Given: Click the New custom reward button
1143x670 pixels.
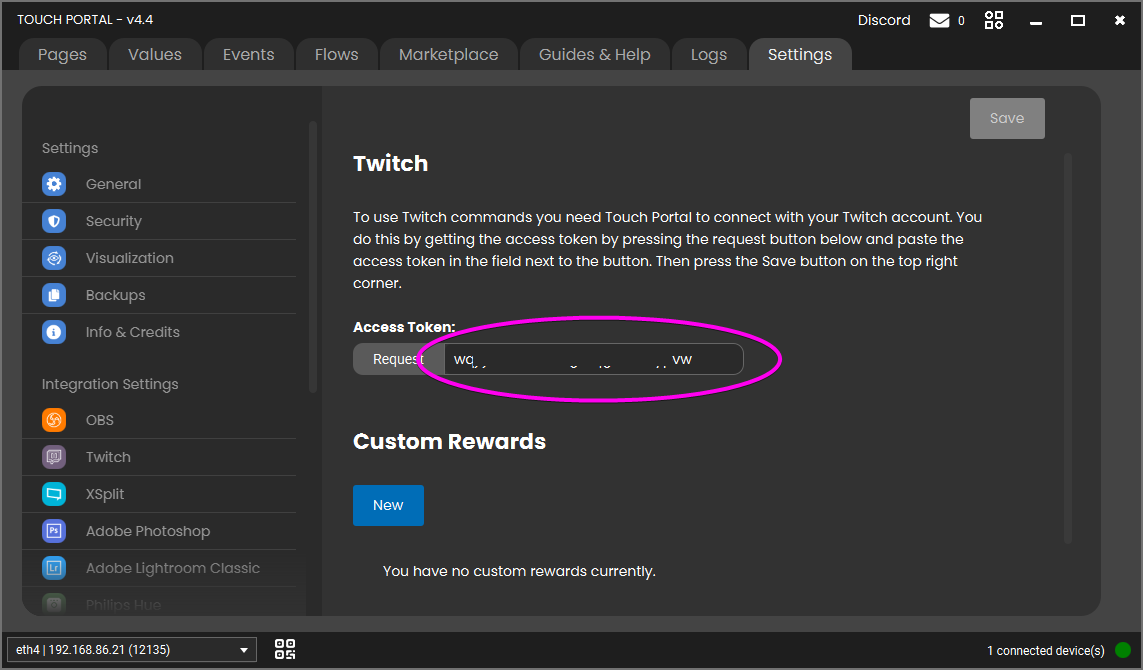Looking at the screenshot, I should click(x=388, y=505).
